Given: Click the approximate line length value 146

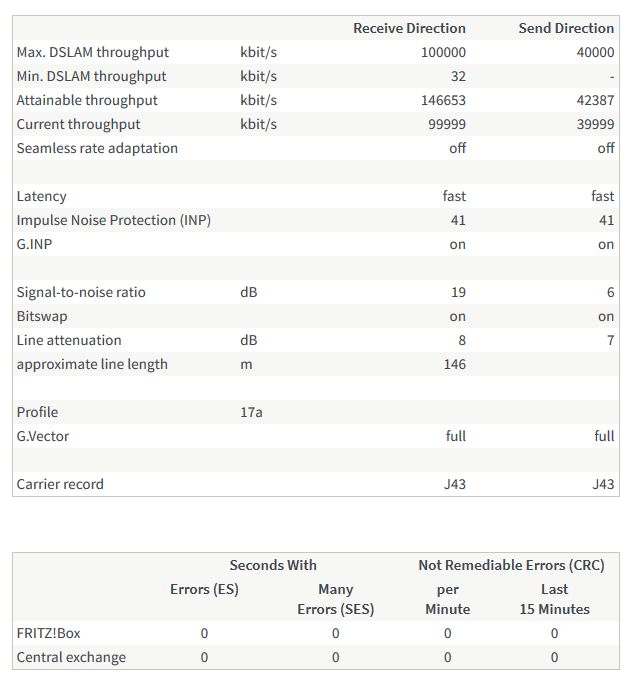Looking at the screenshot, I should point(453,364).
